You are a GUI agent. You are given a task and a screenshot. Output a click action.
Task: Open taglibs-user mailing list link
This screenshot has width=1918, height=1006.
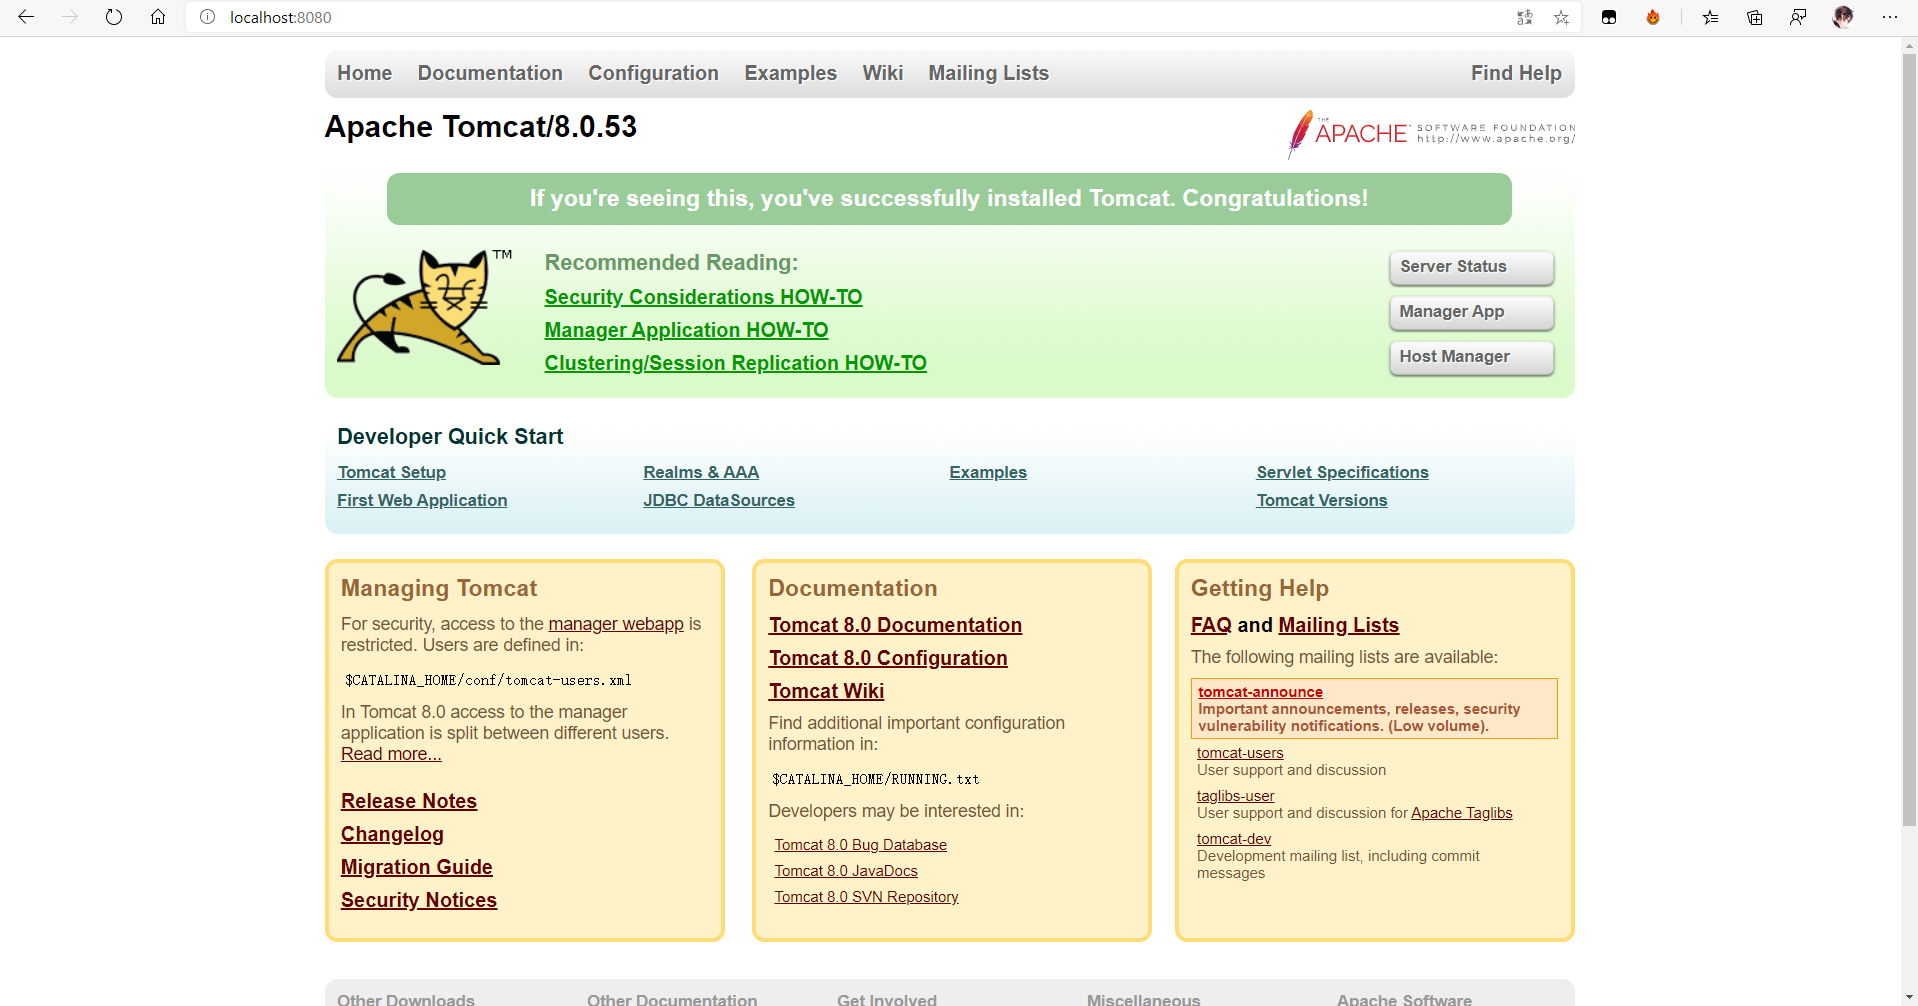(1235, 796)
